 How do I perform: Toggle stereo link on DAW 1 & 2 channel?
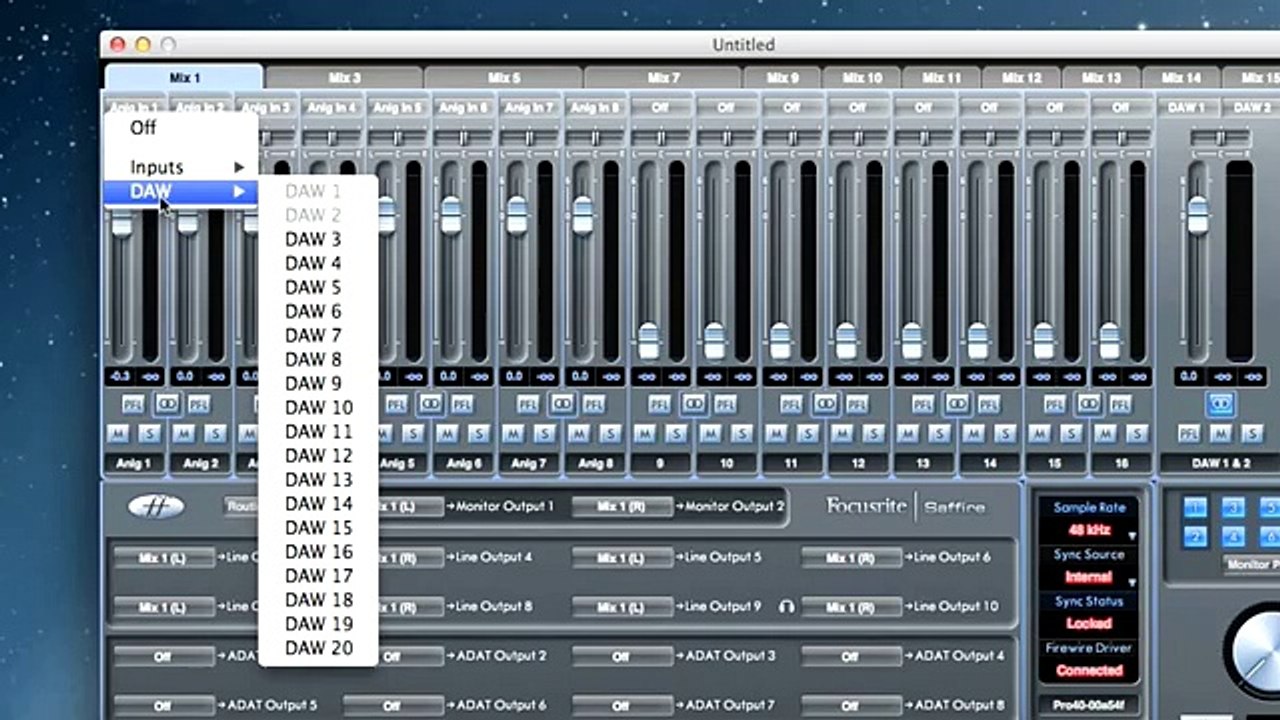tap(1220, 403)
